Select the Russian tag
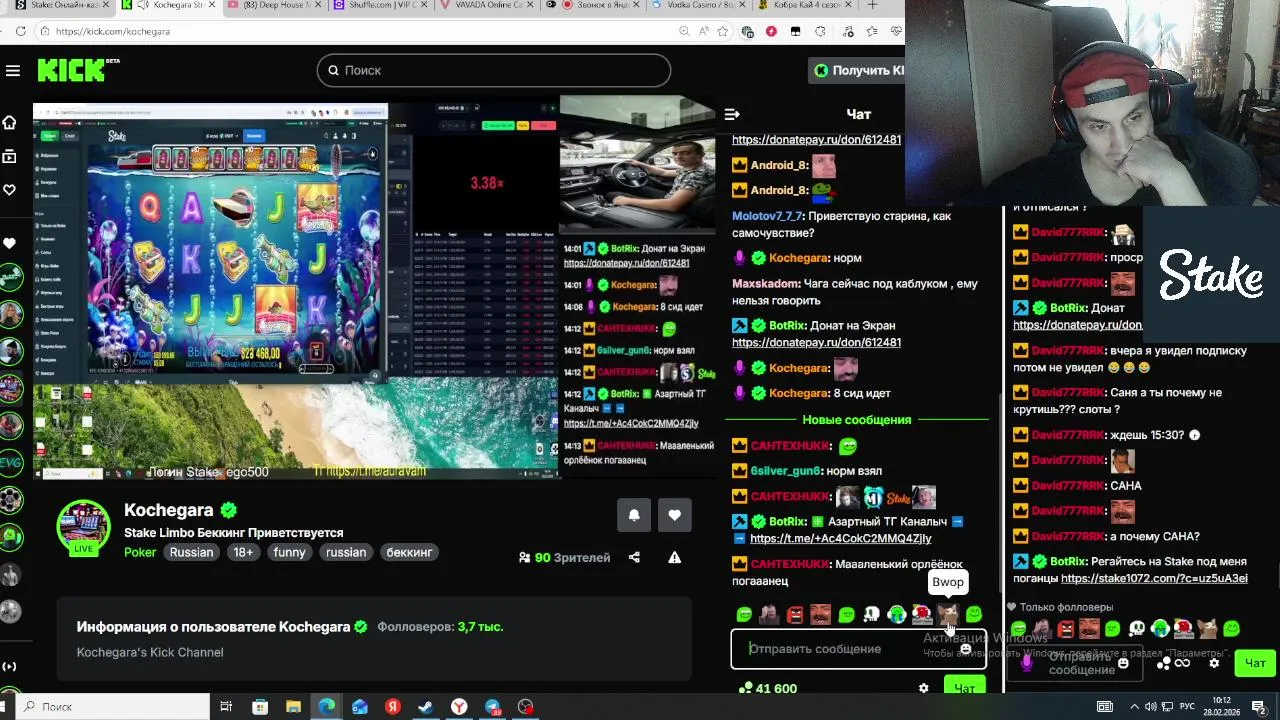 click(x=191, y=552)
